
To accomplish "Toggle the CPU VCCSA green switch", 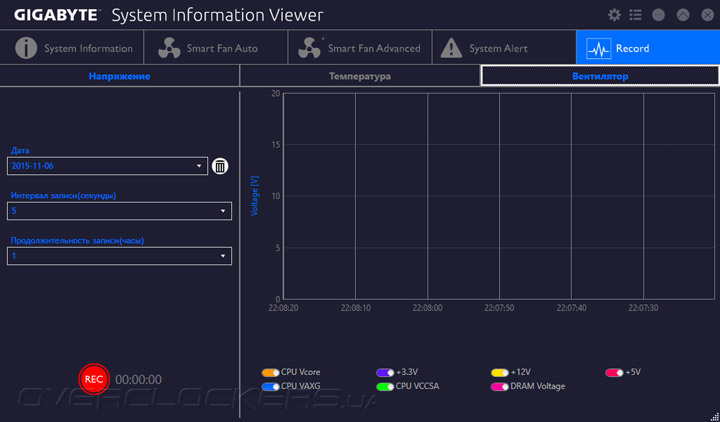I will pos(385,385).
